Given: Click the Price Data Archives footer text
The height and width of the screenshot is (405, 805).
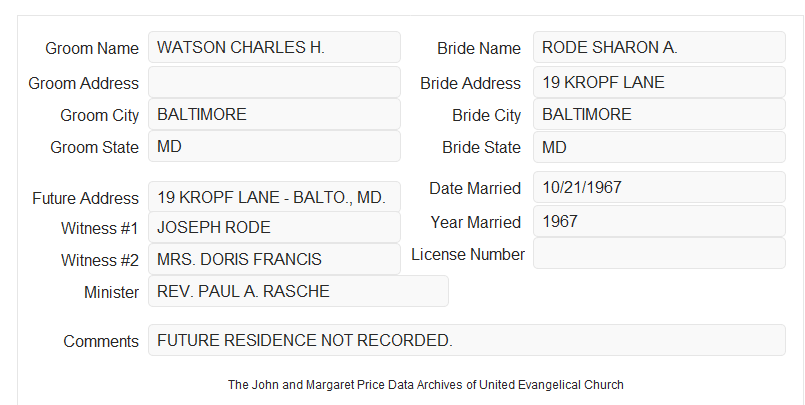Looking at the screenshot, I should click(x=426, y=385).
